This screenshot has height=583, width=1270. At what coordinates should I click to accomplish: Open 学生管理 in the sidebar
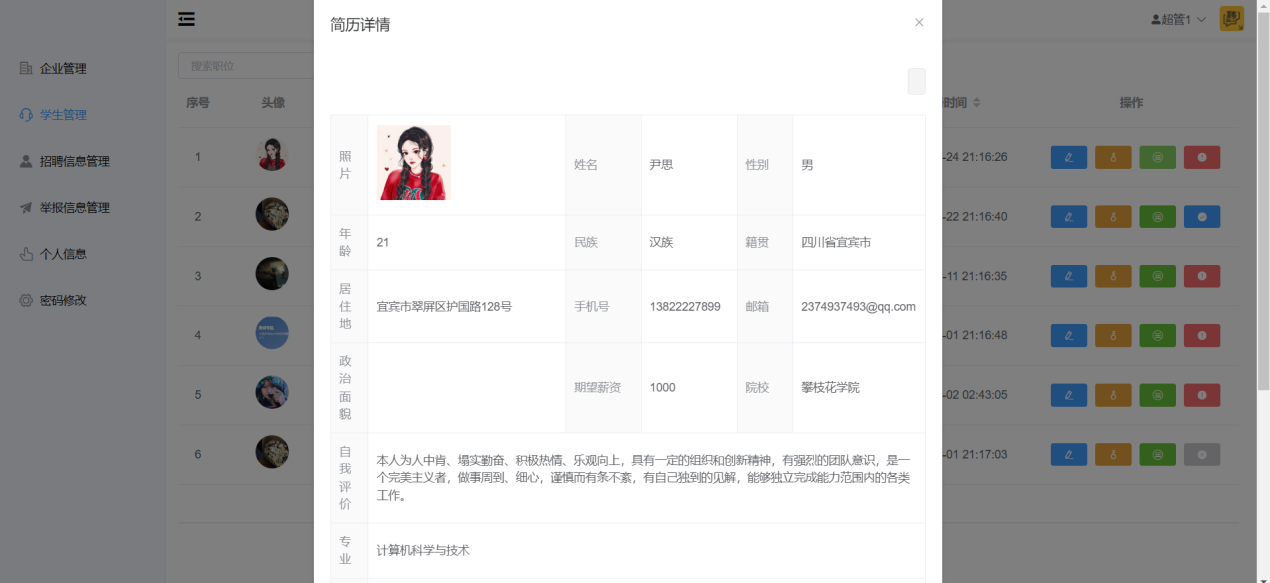63,115
